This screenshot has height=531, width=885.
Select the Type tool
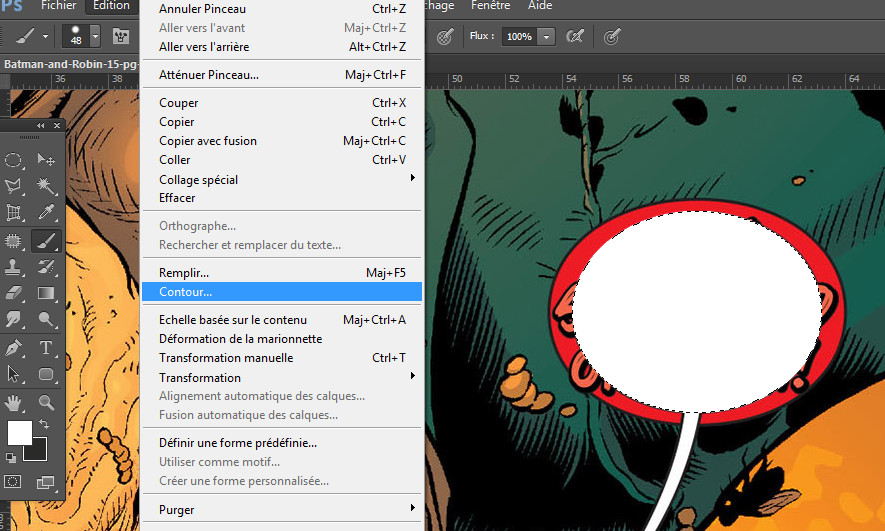tap(46, 348)
